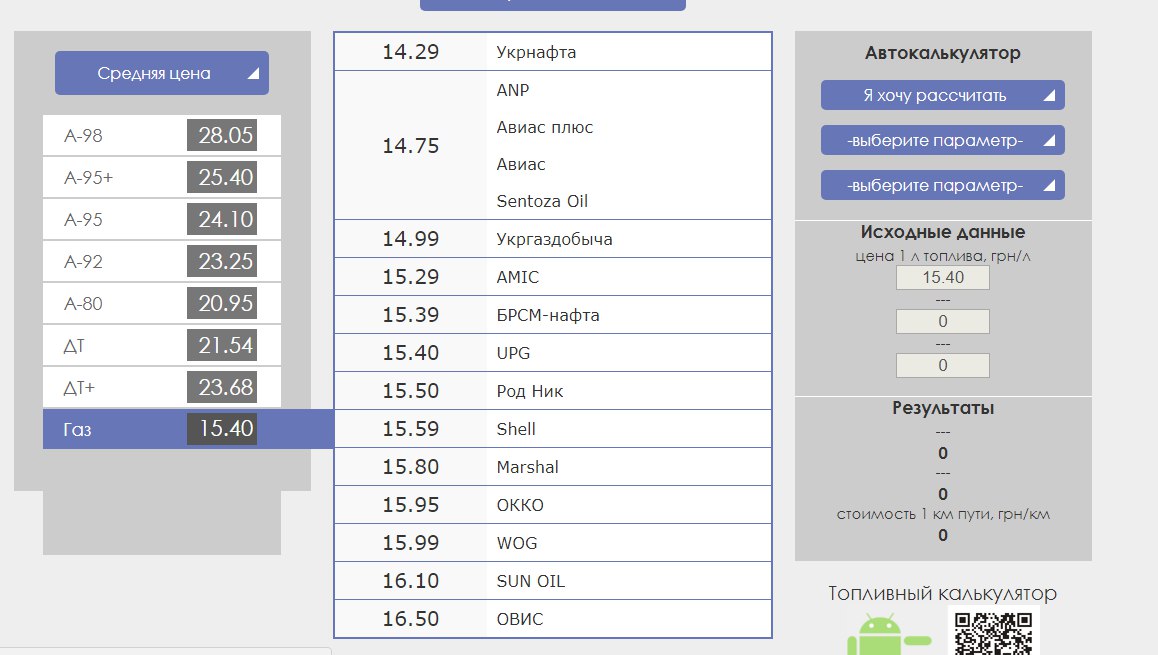The width and height of the screenshot is (1158, 655).
Task: Click the WOG station name
Action: click(517, 543)
